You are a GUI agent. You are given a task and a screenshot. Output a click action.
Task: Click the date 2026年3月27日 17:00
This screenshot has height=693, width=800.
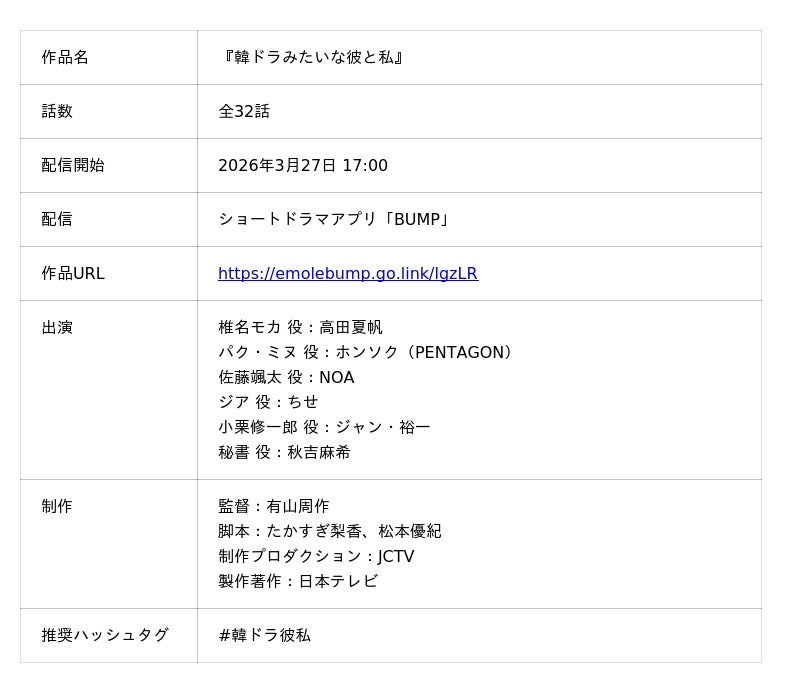click(302, 166)
